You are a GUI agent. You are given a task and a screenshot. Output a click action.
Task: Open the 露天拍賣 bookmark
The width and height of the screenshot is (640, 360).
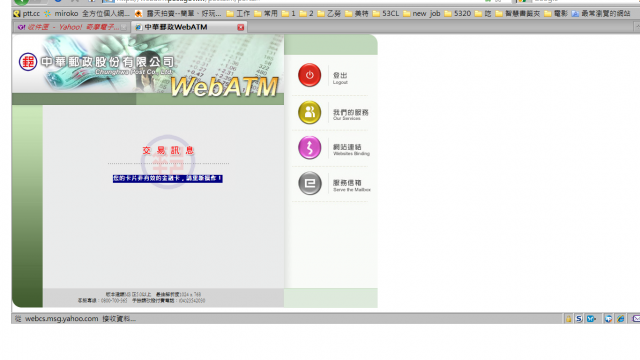[x=178, y=13]
